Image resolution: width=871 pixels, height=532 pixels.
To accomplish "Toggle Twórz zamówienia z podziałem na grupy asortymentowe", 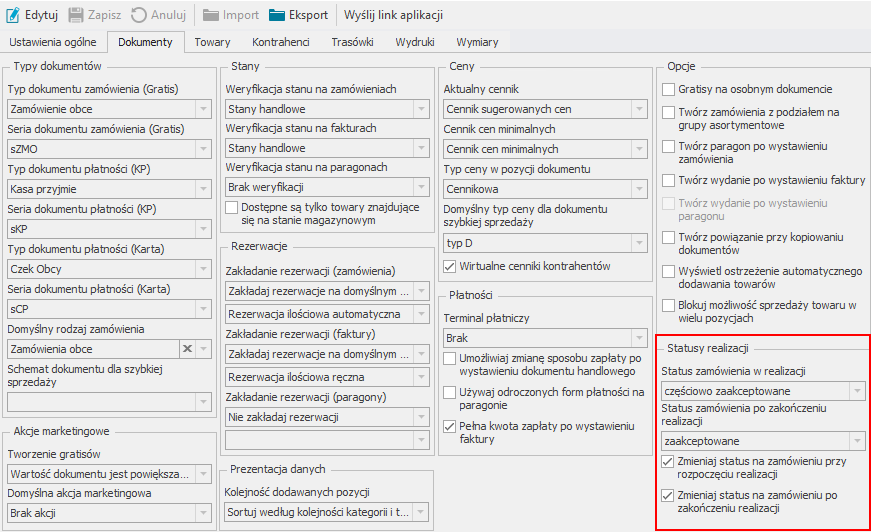I will [x=668, y=112].
